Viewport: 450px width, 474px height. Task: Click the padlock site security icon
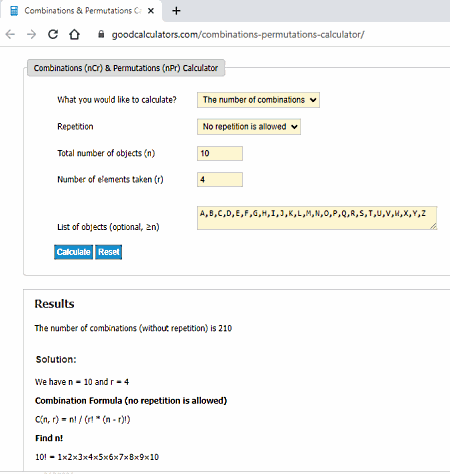pyautogui.click(x=101, y=34)
